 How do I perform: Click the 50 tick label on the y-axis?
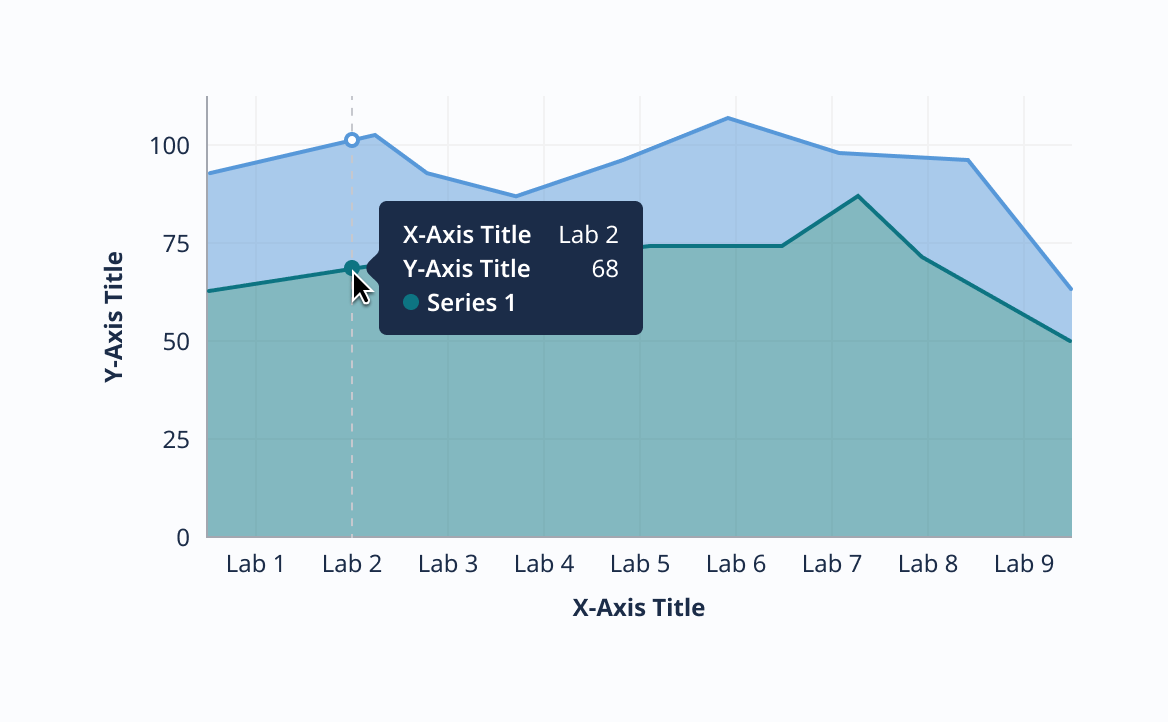click(176, 342)
